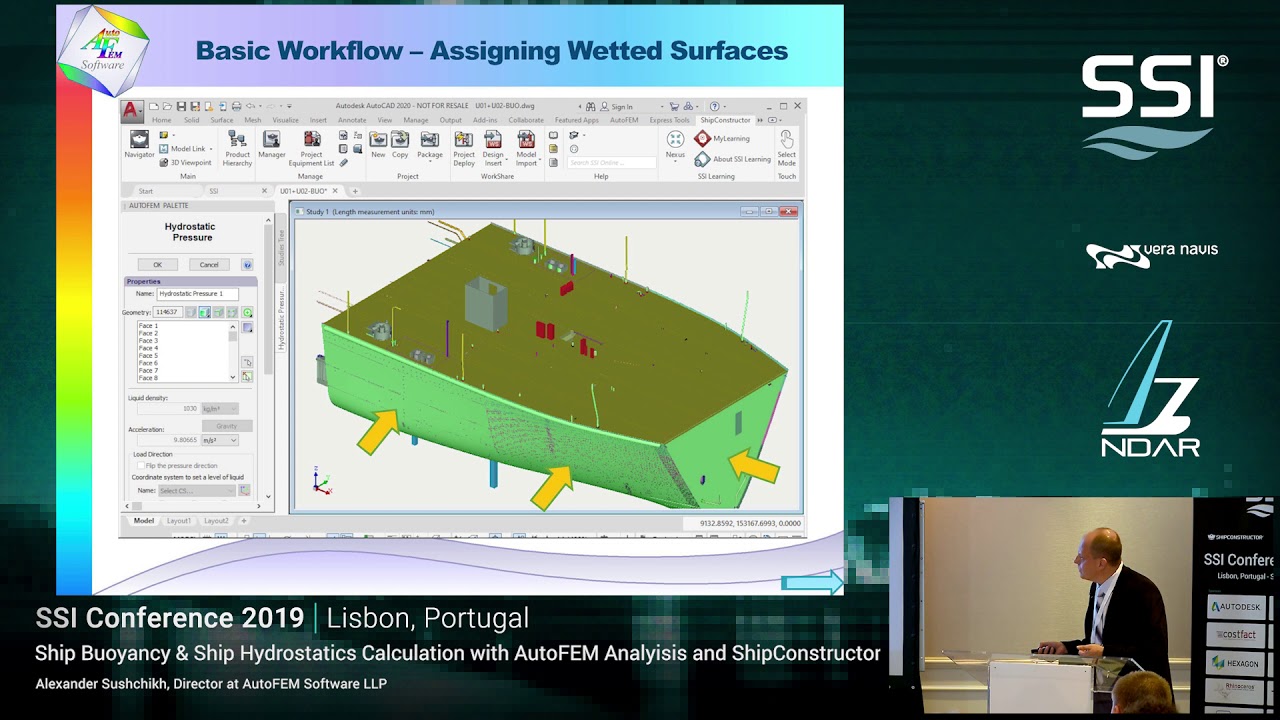Click the Plot printer icon in quick access toolbar
The width and height of the screenshot is (1280, 720).
tap(236, 106)
